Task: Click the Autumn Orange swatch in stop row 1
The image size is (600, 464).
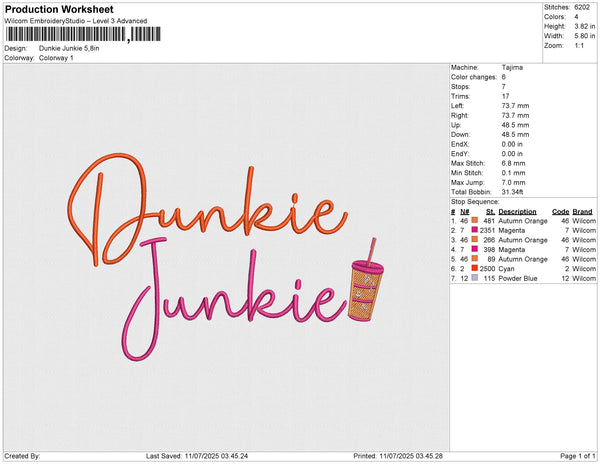Action: (x=474, y=220)
